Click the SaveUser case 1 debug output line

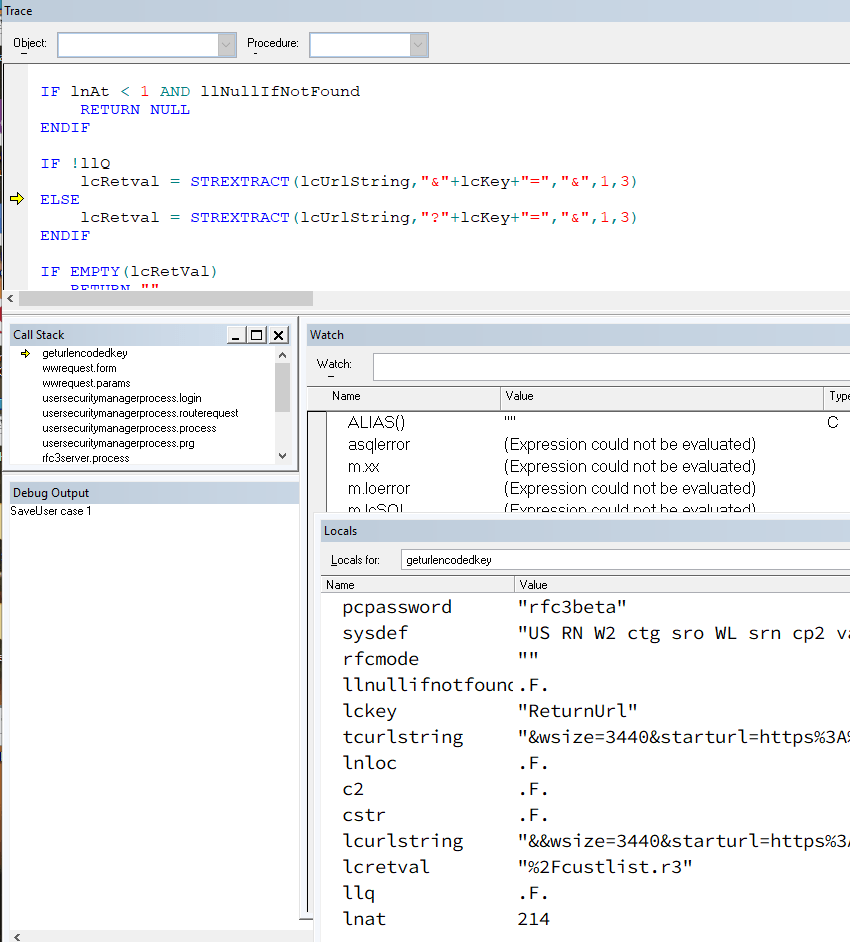click(x=51, y=511)
